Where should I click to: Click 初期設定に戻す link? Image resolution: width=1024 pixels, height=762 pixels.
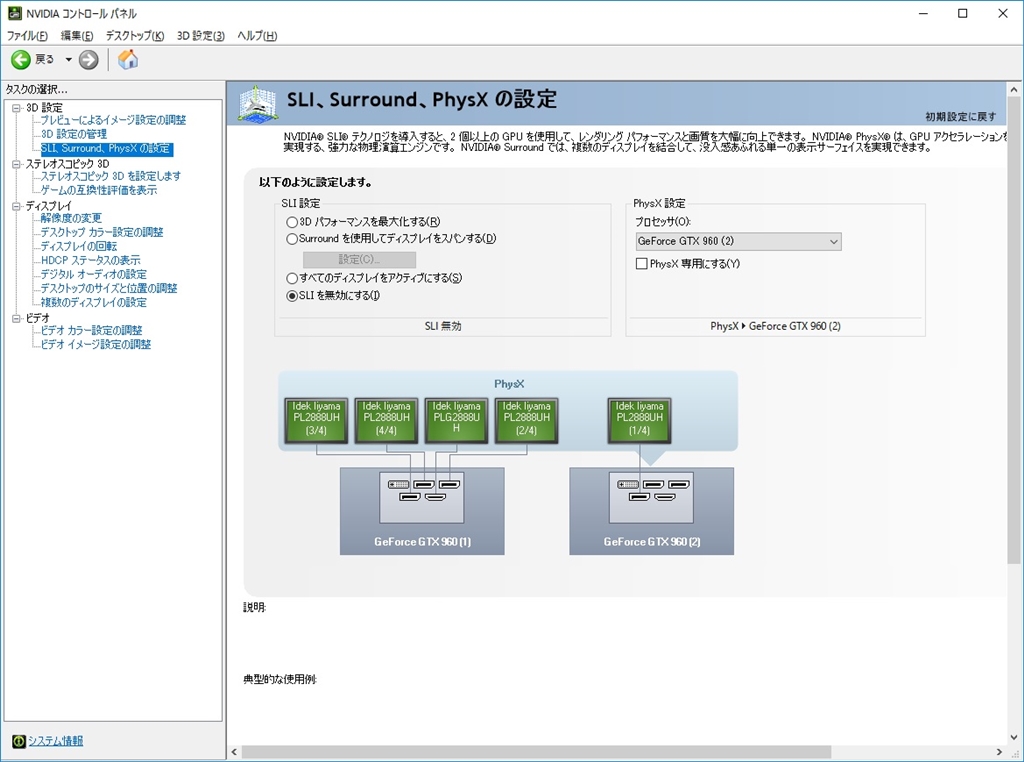point(961,116)
